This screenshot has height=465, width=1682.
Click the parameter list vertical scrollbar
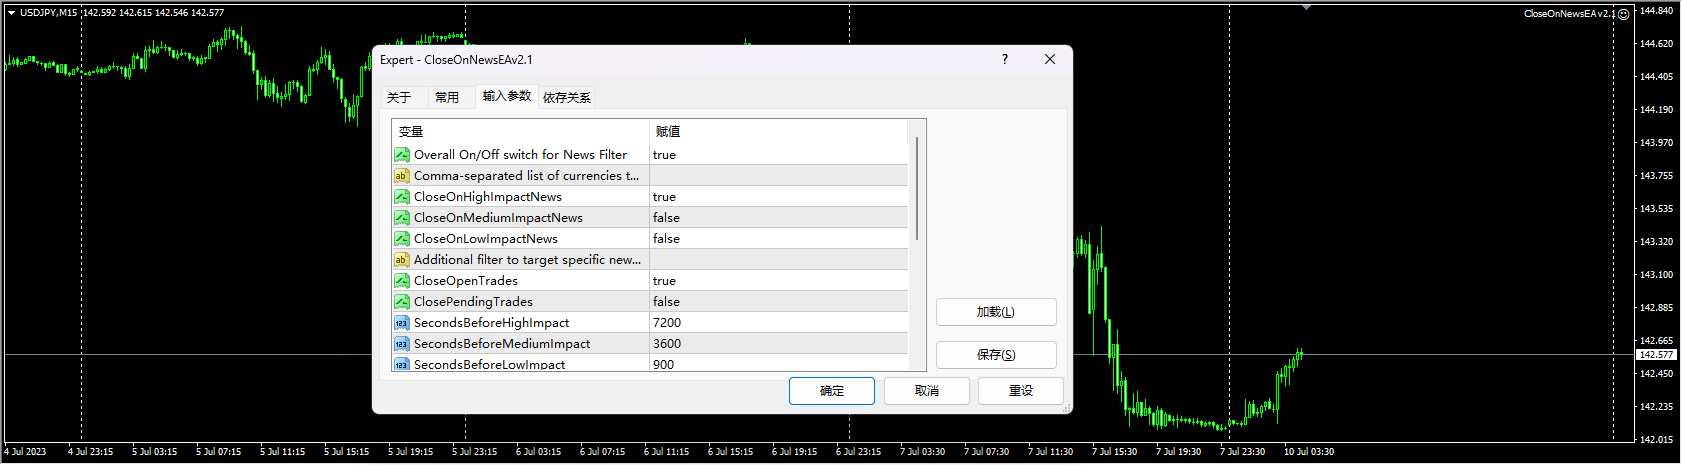point(917,190)
